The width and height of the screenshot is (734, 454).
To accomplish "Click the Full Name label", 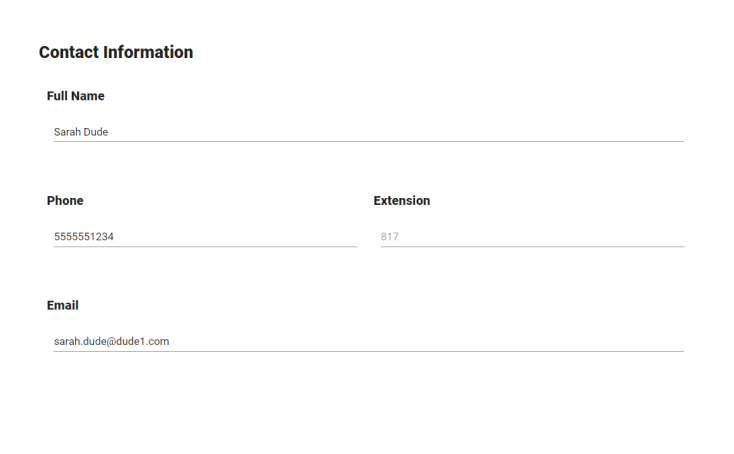I will [75, 96].
